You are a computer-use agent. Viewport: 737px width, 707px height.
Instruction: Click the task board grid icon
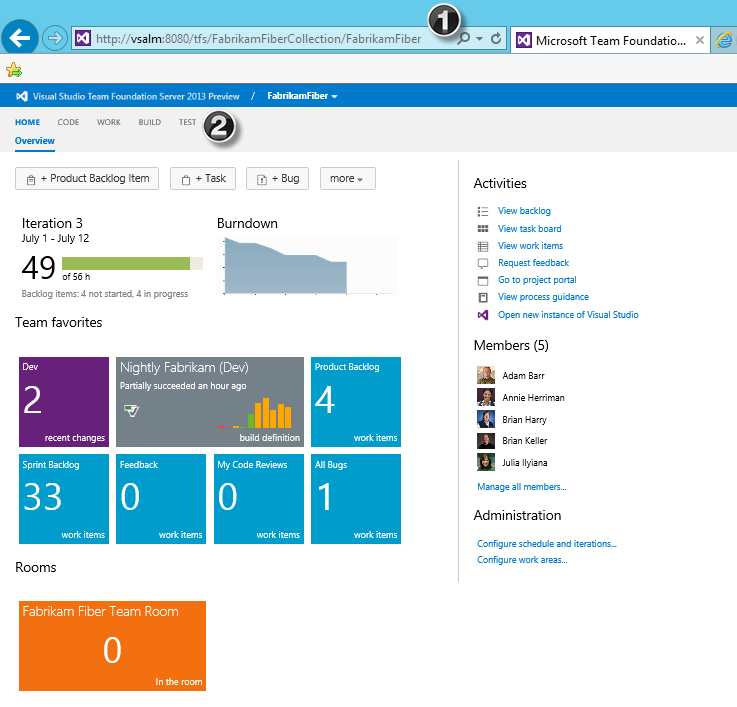point(483,228)
